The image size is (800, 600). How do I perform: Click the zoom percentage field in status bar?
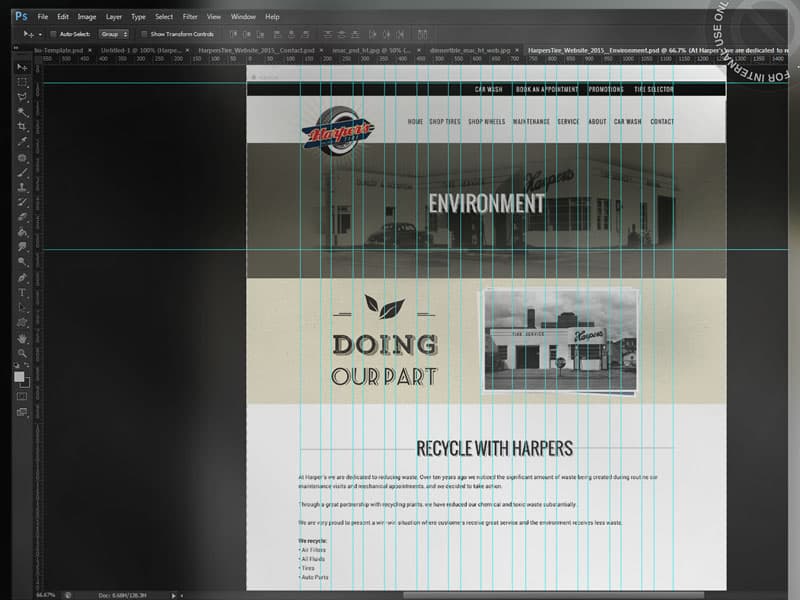(45, 595)
